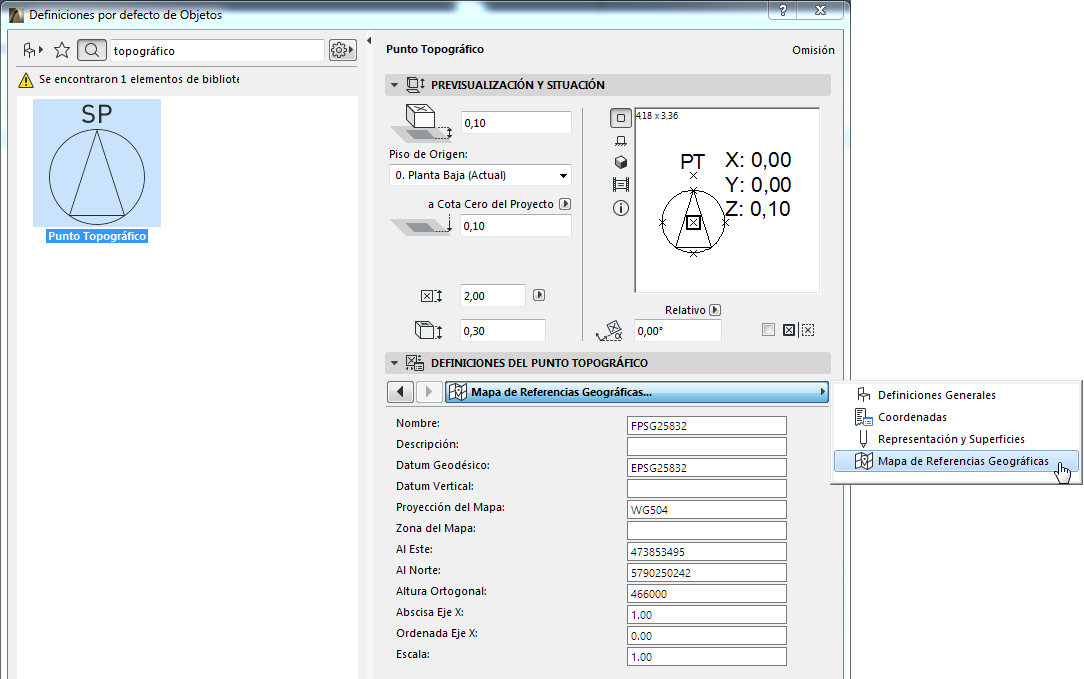This screenshot has width=1084, height=679.
Task: Toggle the dashed crossed-box anchor icon
Action: (x=807, y=330)
